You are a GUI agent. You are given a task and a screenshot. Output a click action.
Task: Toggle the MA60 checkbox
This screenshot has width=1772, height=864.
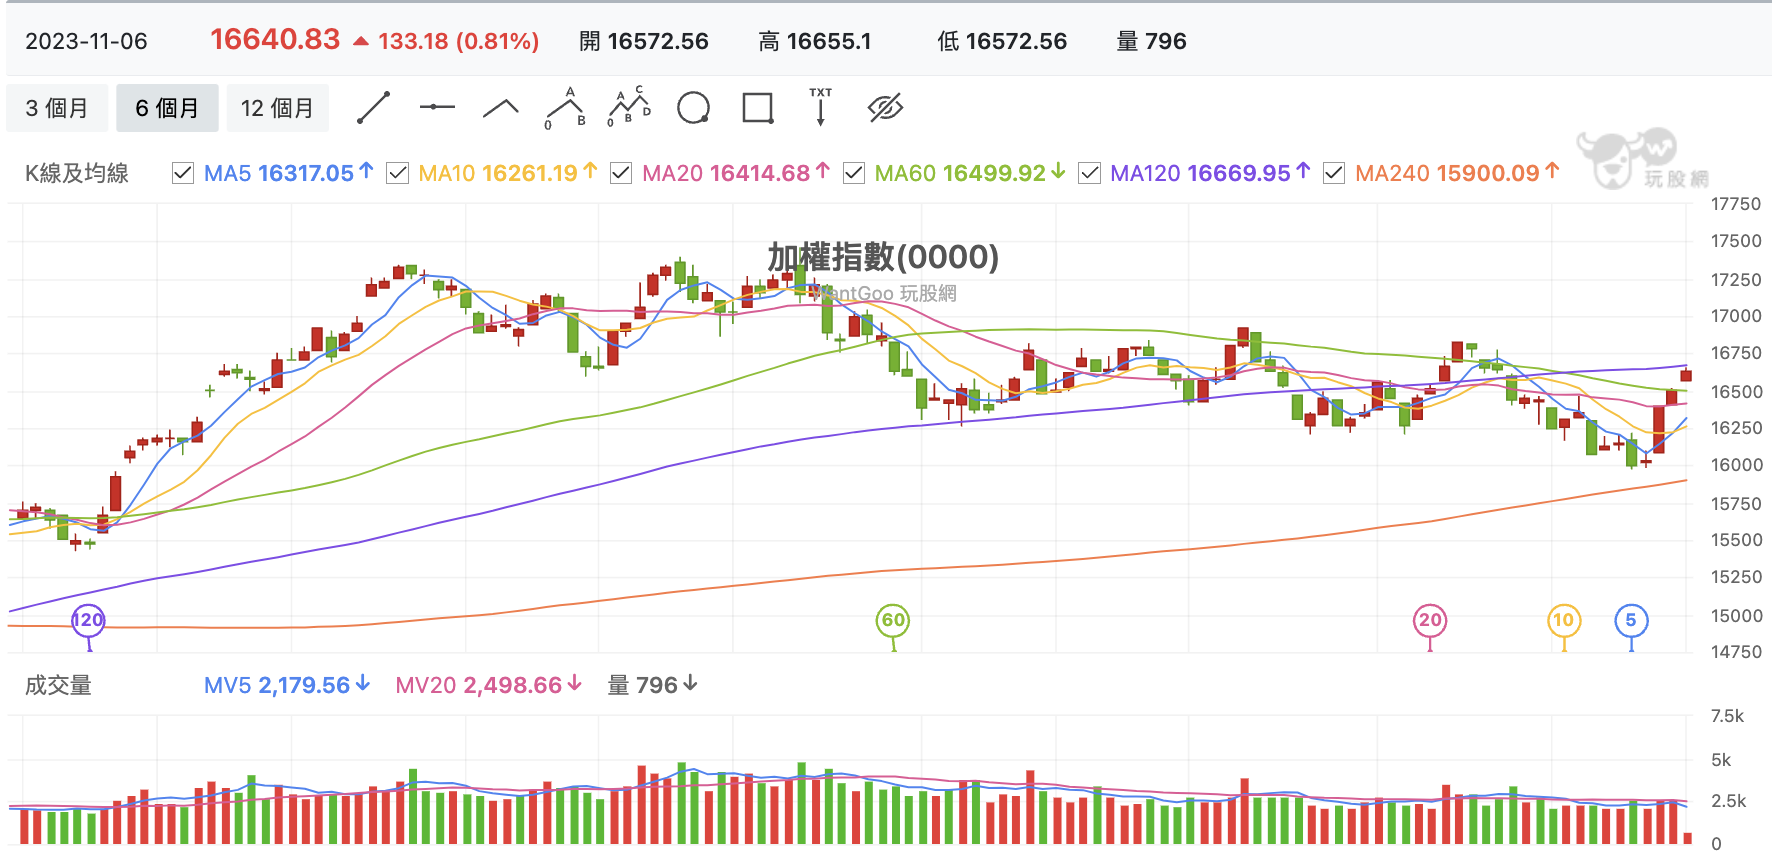(x=854, y=173)
